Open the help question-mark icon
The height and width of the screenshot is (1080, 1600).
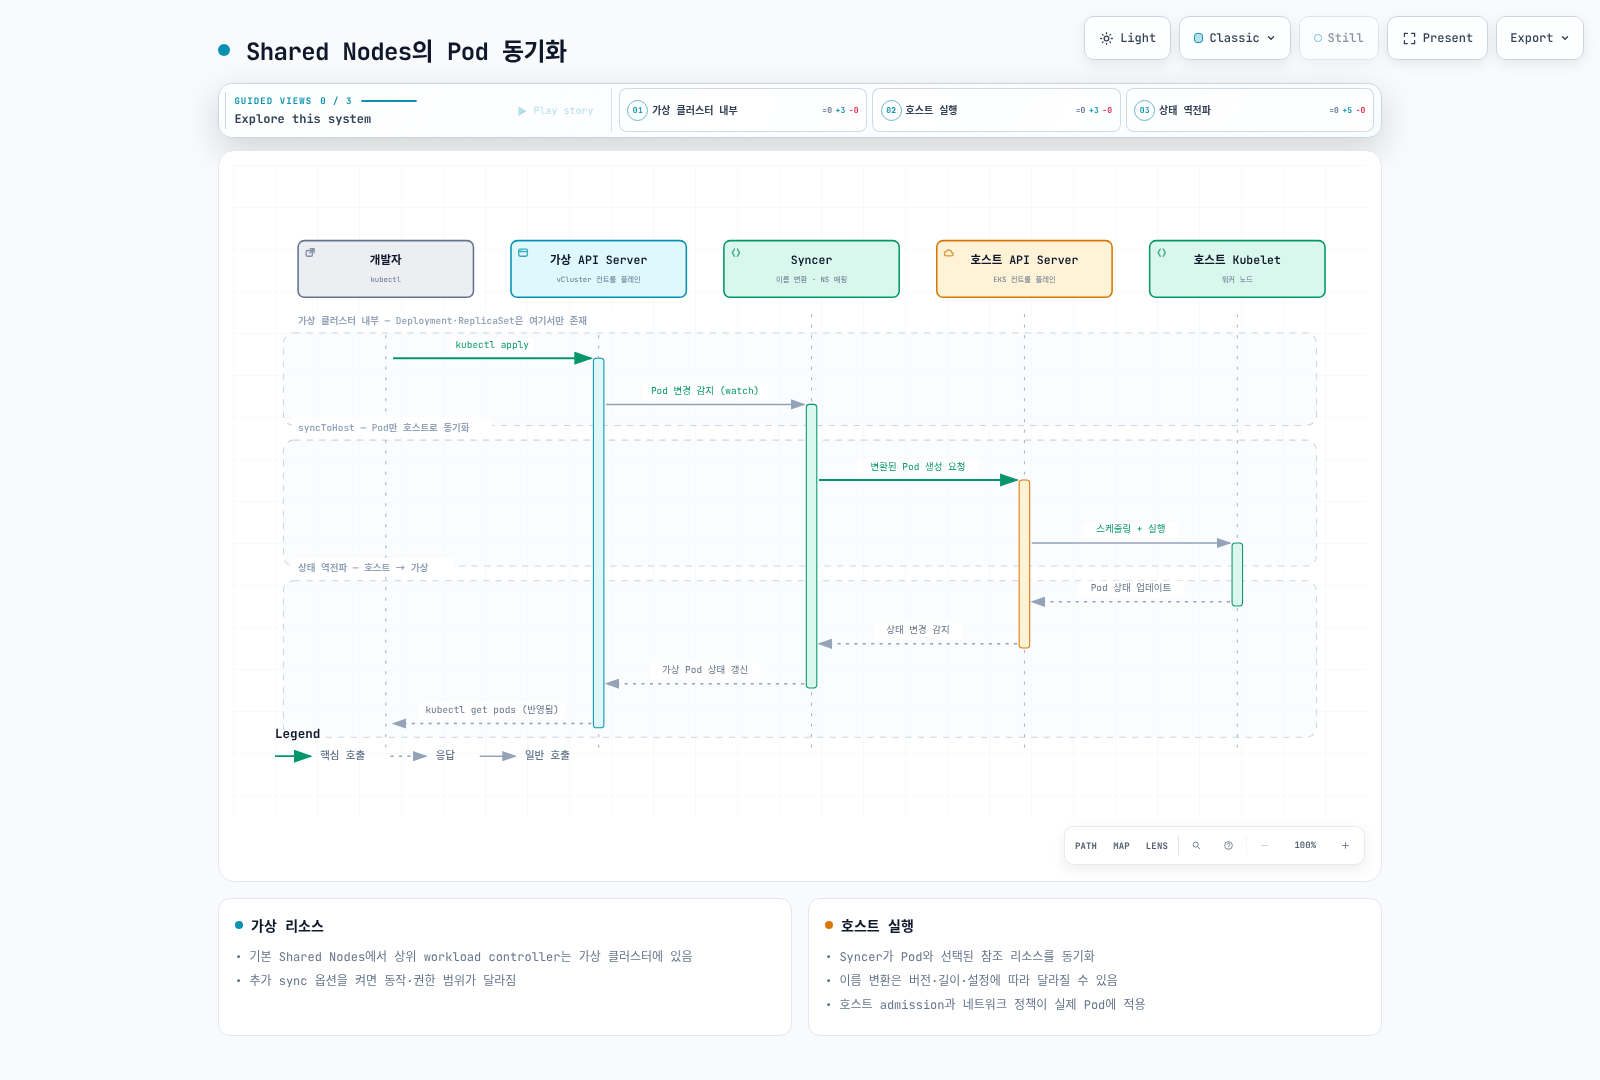click(x=1228, y=846)
